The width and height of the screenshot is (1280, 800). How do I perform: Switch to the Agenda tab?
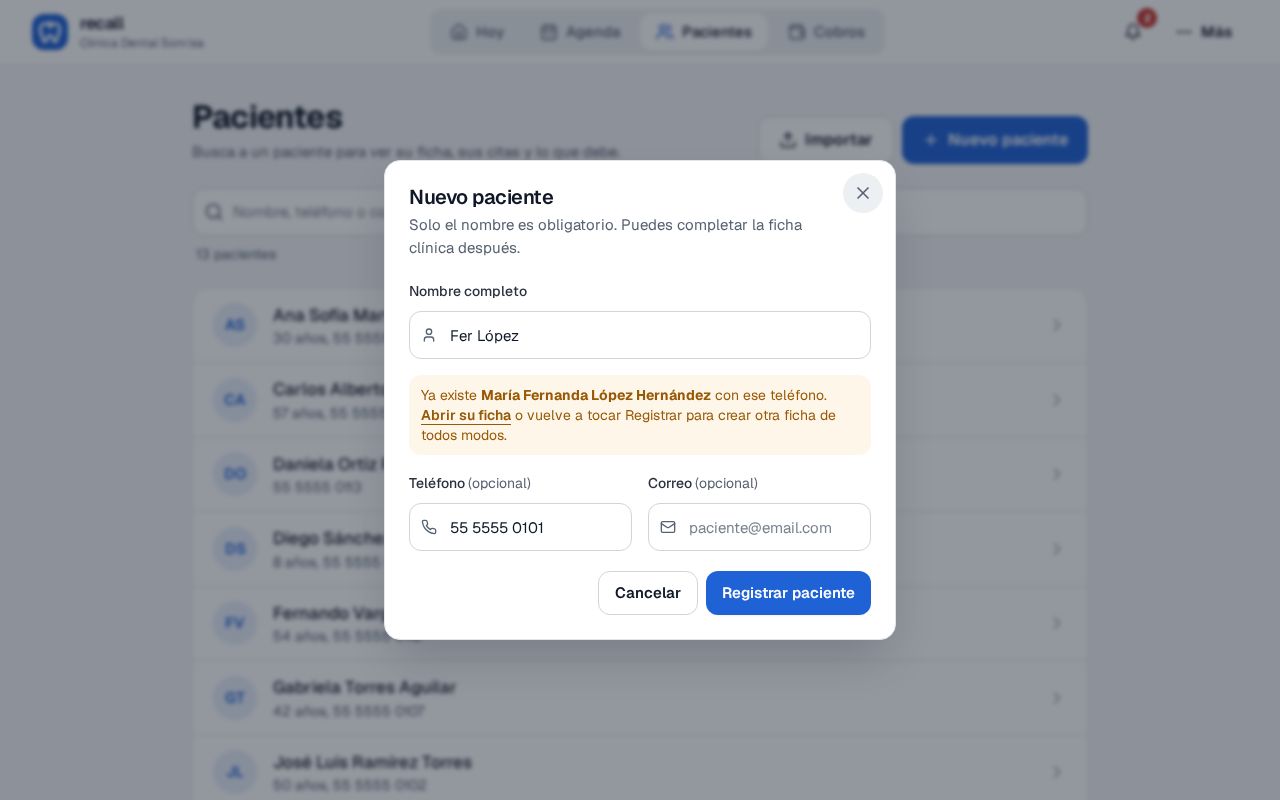[x=580, y=32]
